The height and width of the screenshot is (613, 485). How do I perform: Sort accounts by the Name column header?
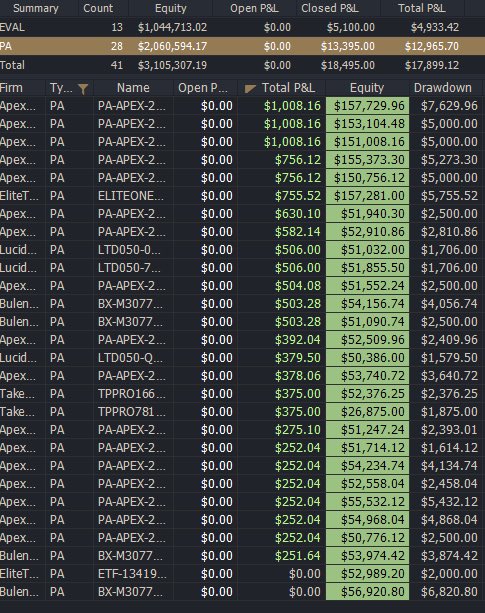pyautogui.click(x=133, y=88)
